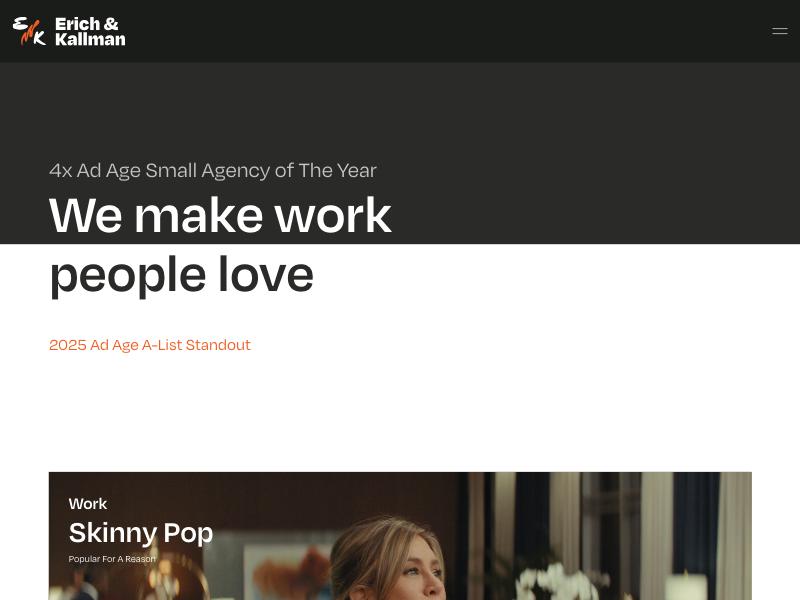This screenshot has width=800, height=600.
Task: Click '4x Ad Age Small Agency of The Year' text
Action: point(213,170)
